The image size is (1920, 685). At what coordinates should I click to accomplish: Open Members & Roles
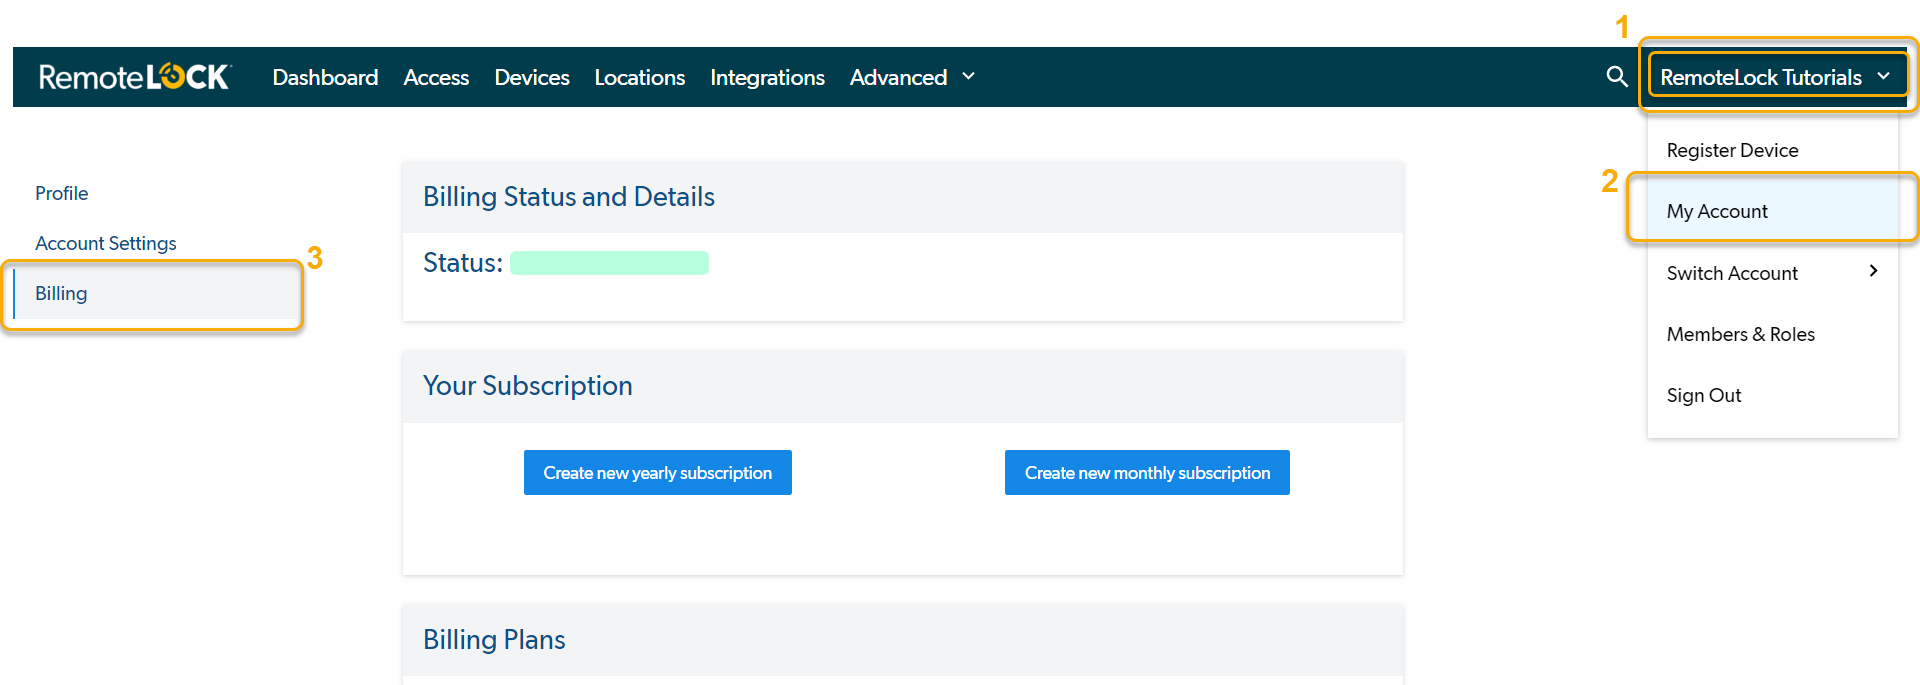coord(1772,334)
